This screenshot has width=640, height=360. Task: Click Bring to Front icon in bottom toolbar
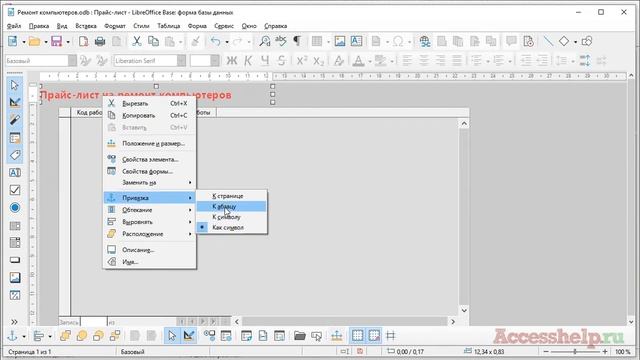point(65,336)
